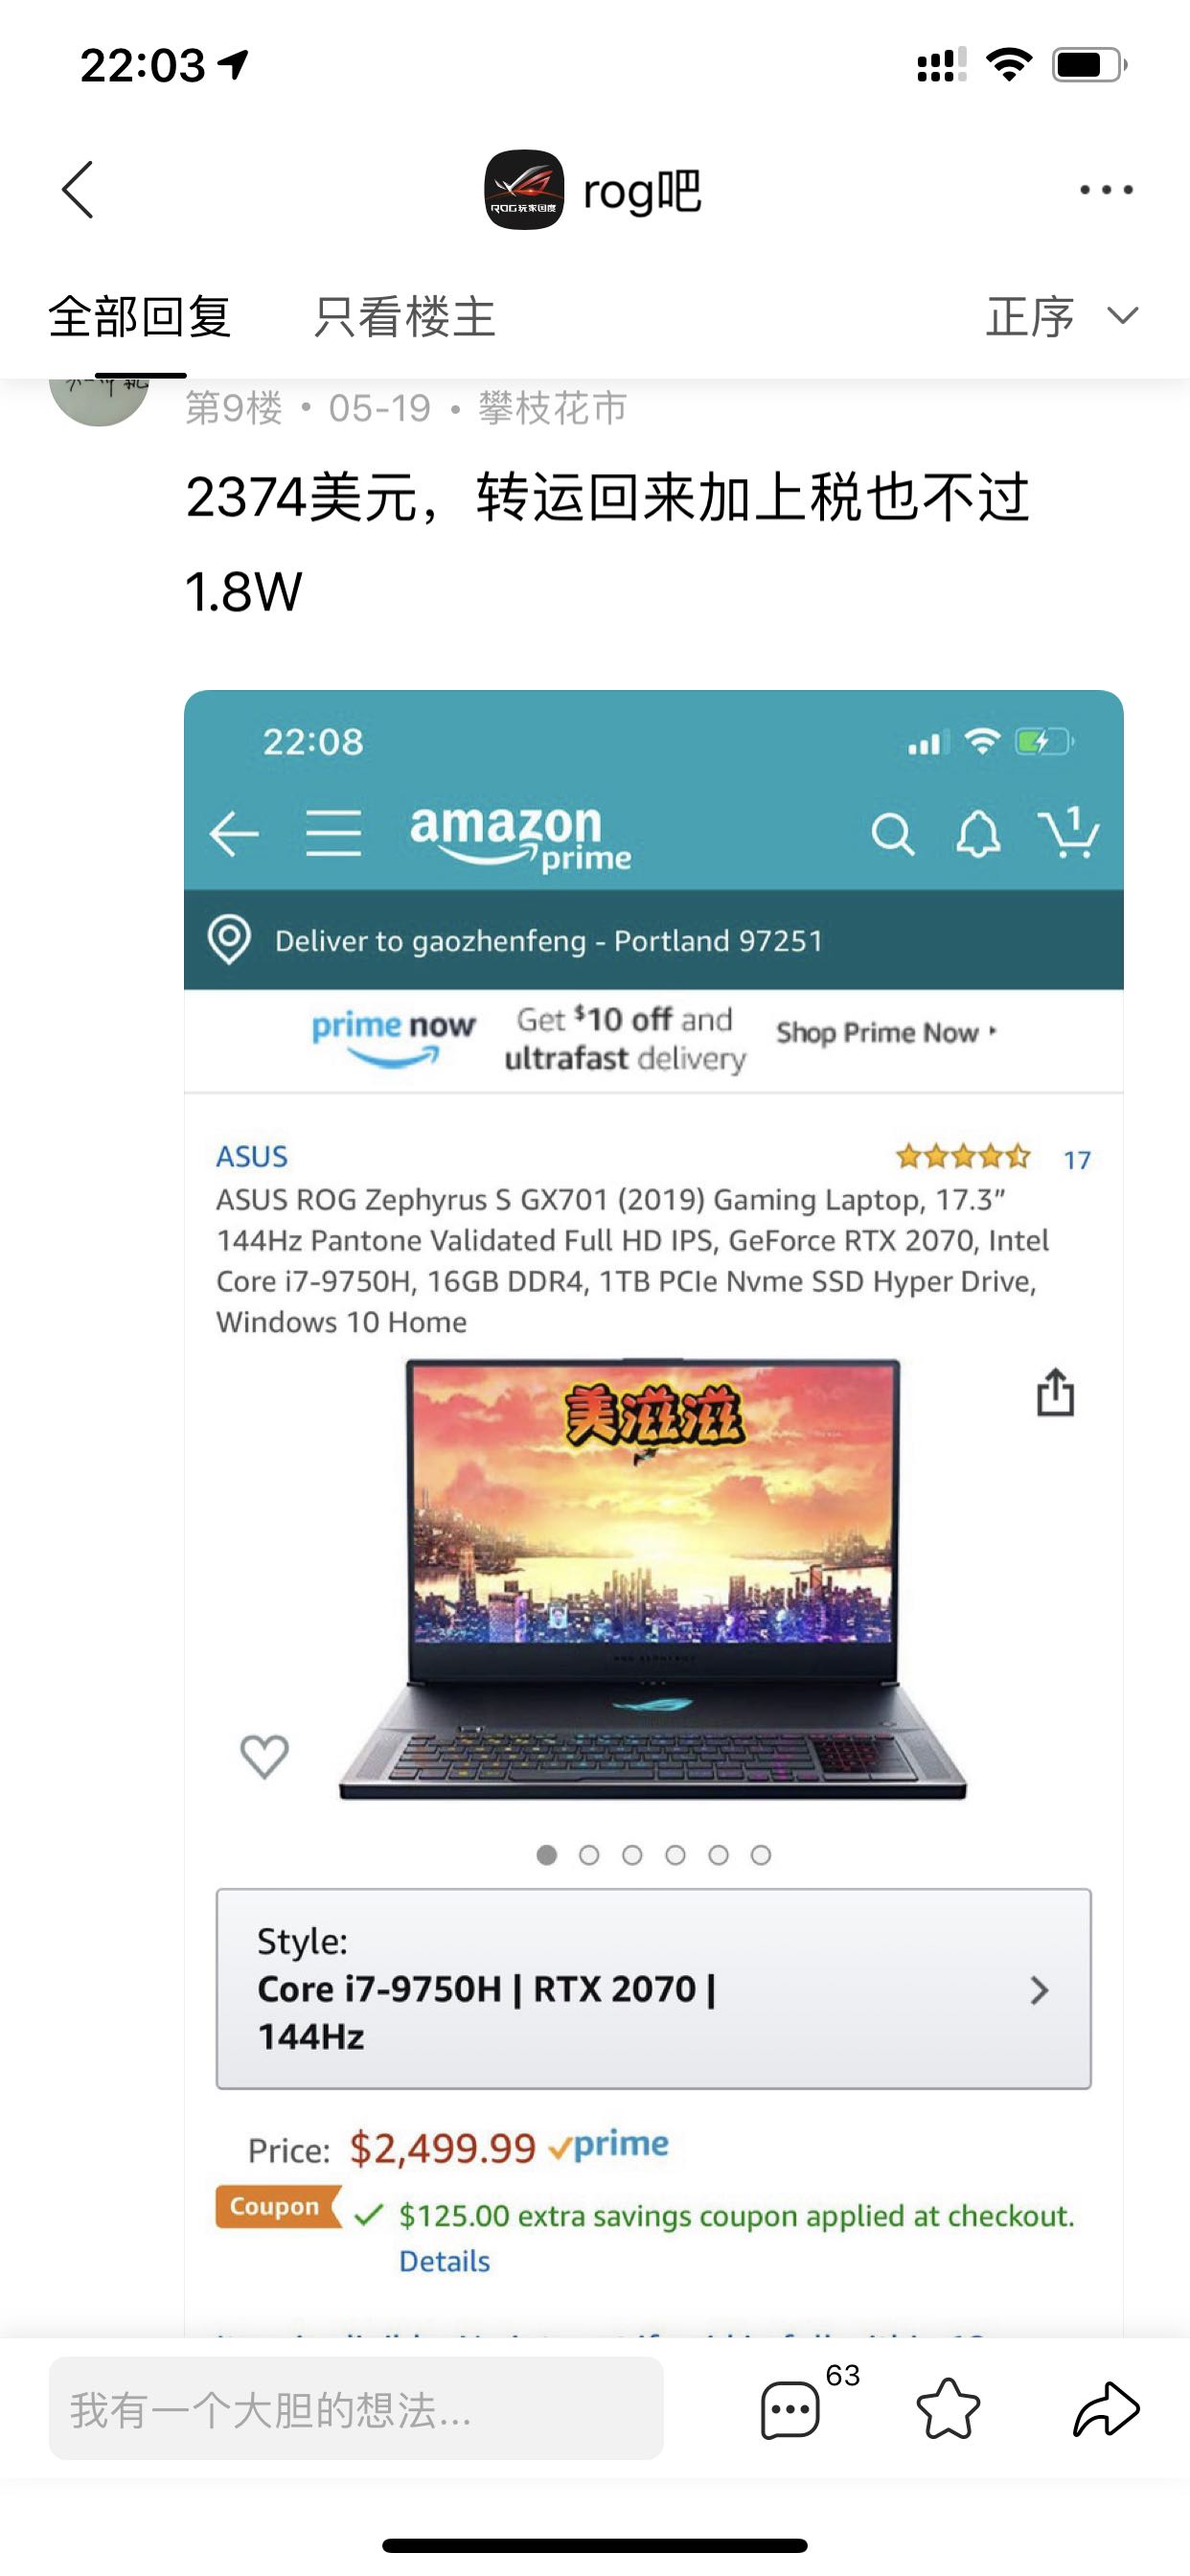
Task: Open comments via speech bubble icon
Action: (x=790, y=2411)
